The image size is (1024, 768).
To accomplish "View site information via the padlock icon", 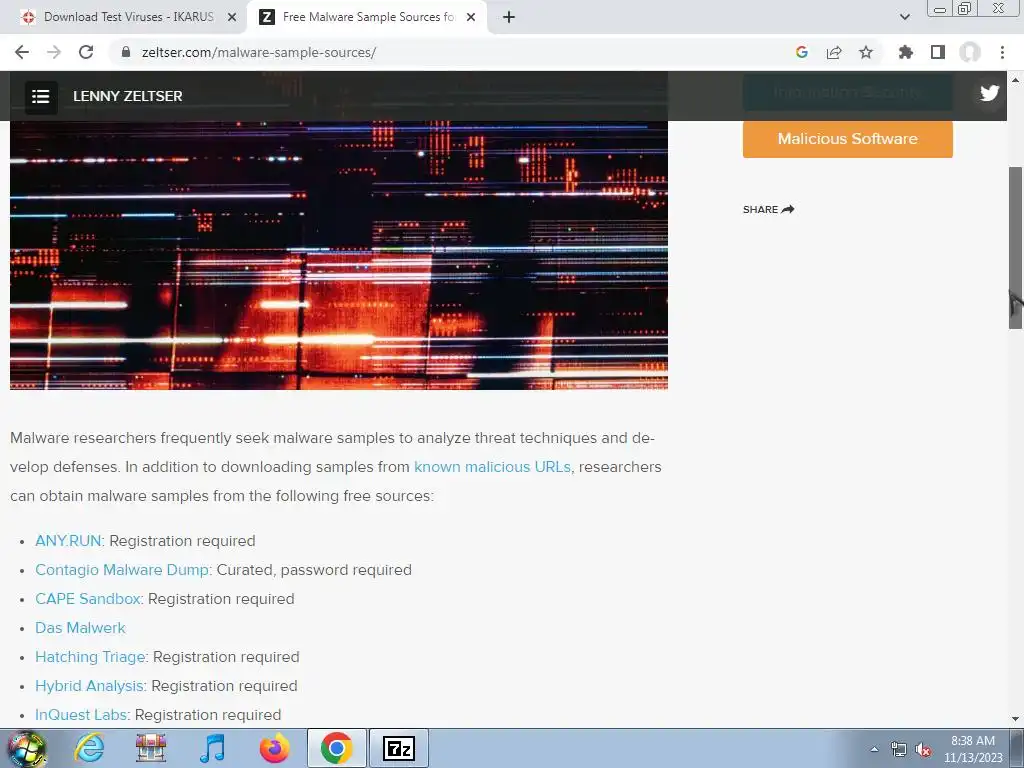I will coord(127,52).
